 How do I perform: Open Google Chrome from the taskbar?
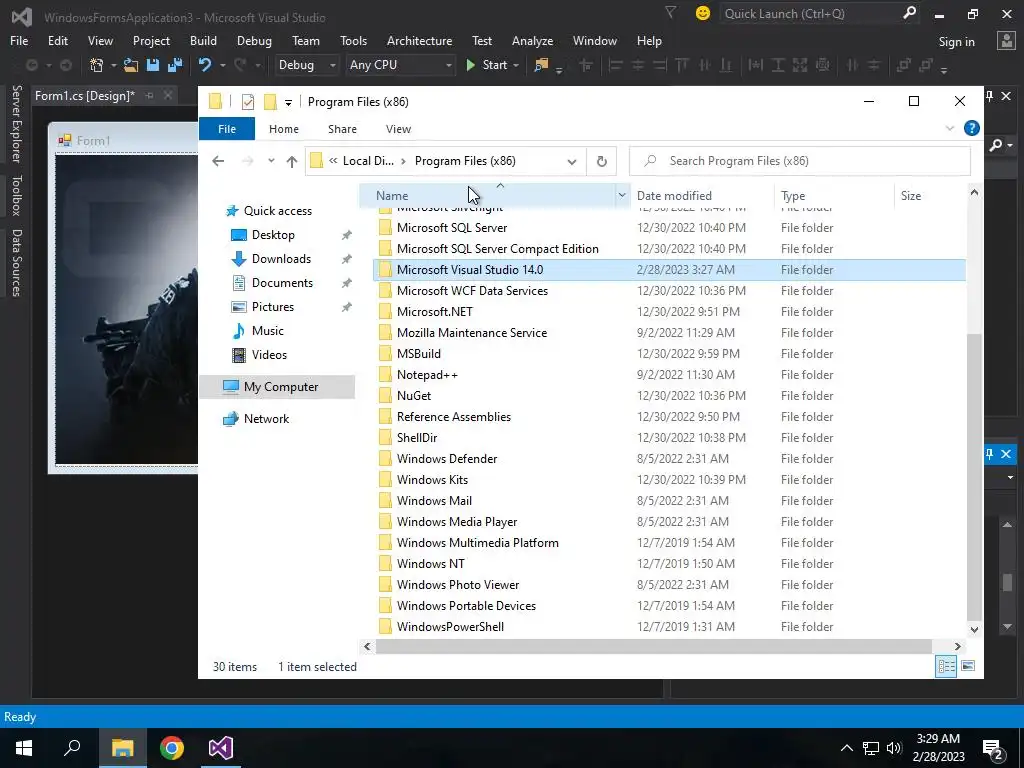pyautogui.click(x=172, y=748)
